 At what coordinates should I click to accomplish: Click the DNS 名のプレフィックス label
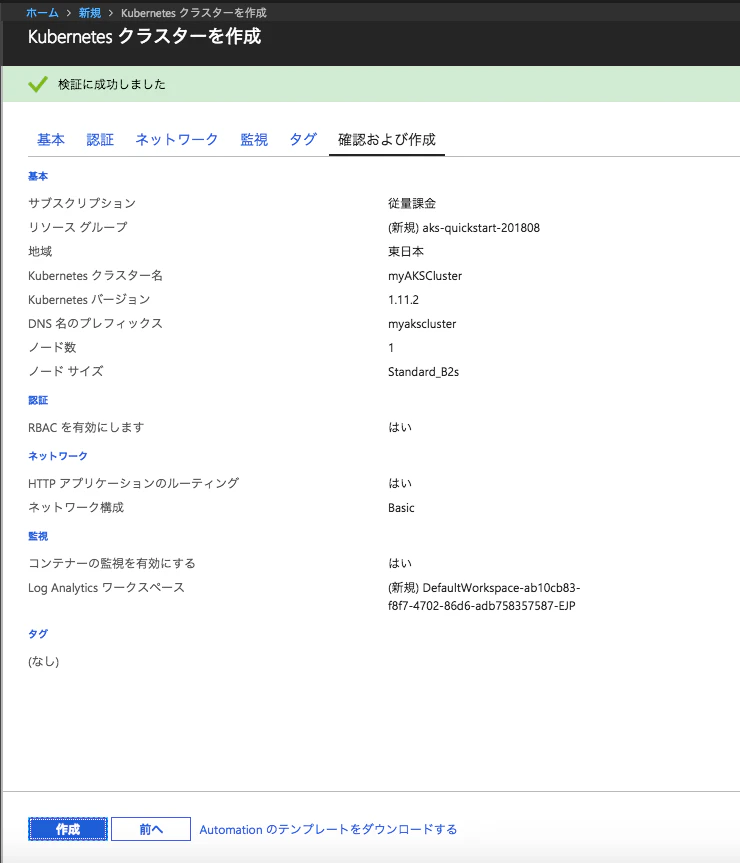tap(95, 324)
